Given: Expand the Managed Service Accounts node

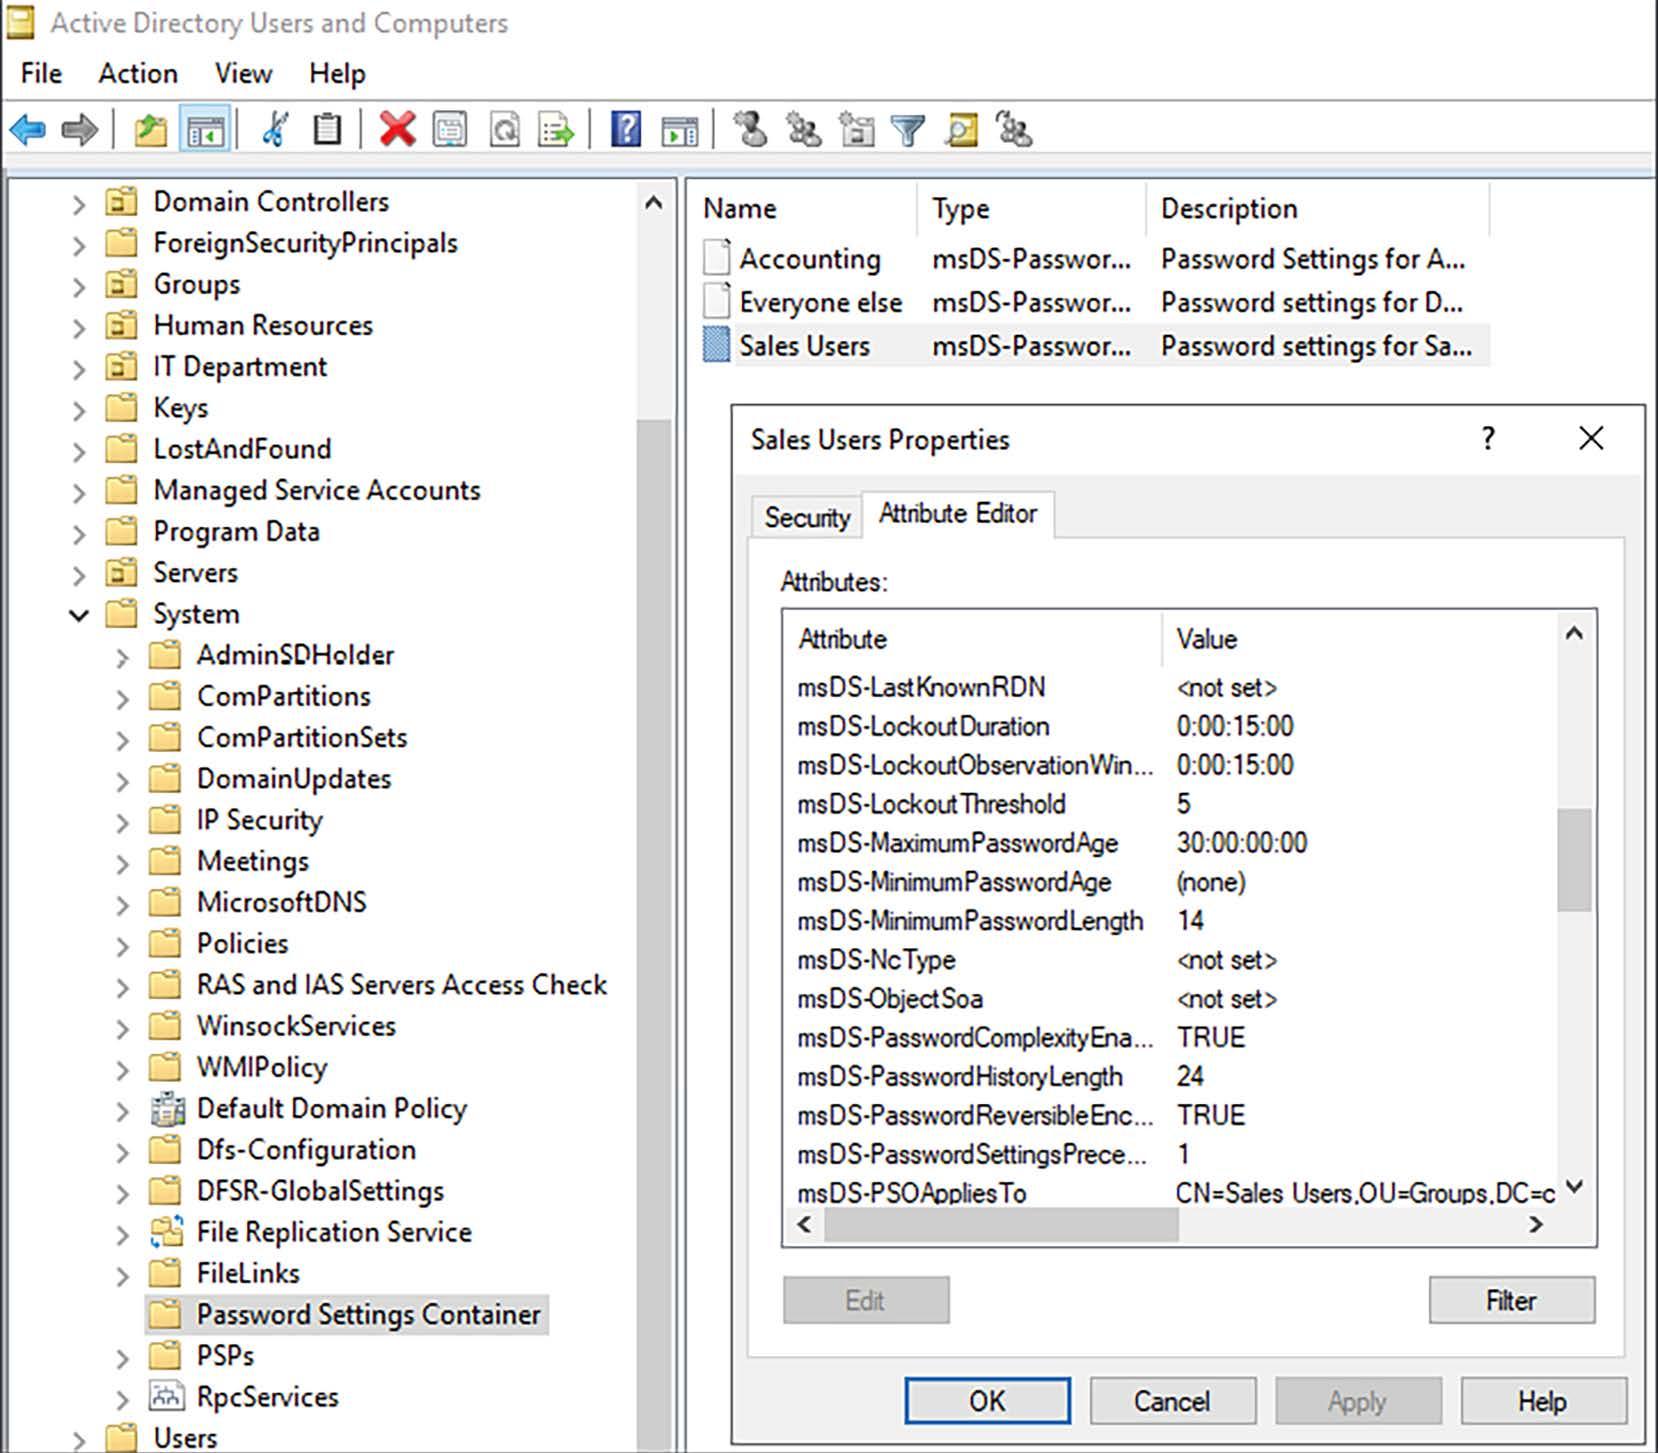Looking at the screenshot, I should (78, 492).
